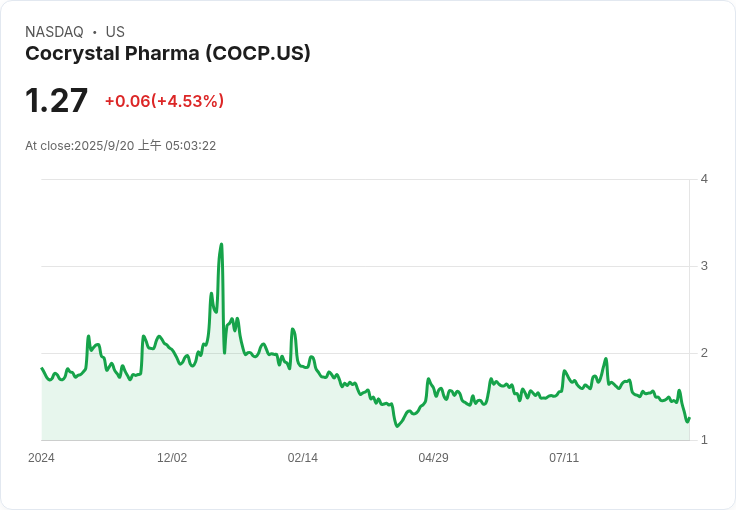The height and width of the screenshot is (510, 736).
Task: Click the highest peak of the price line
Action: [x=221, y=244]
